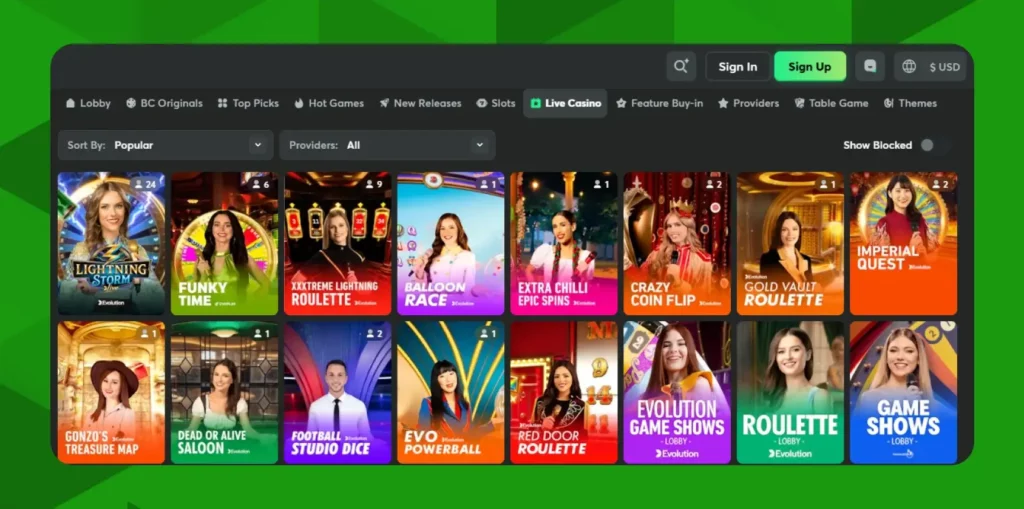This screenshot has height=509, width=1024.
Task: Click the Lobby home icon
Action: click(x=71, y=103)
